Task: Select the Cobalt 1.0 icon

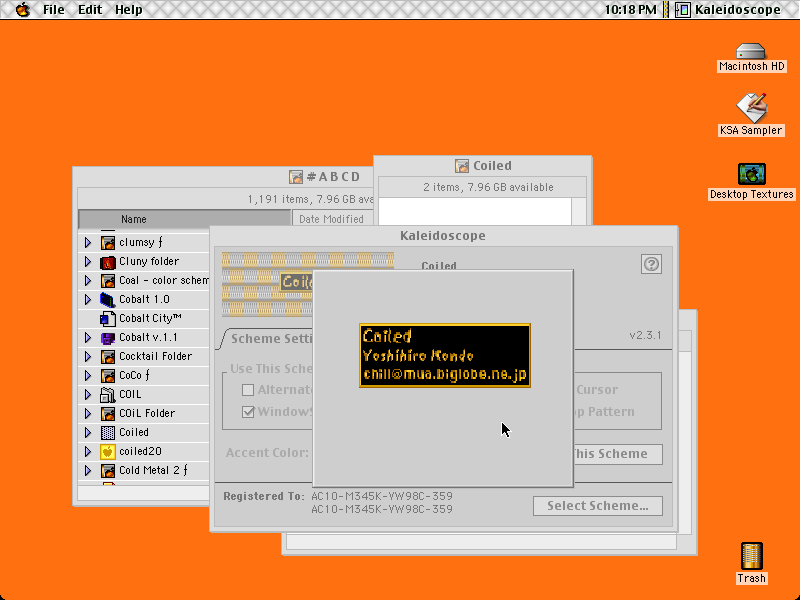Action: (108, 299)
